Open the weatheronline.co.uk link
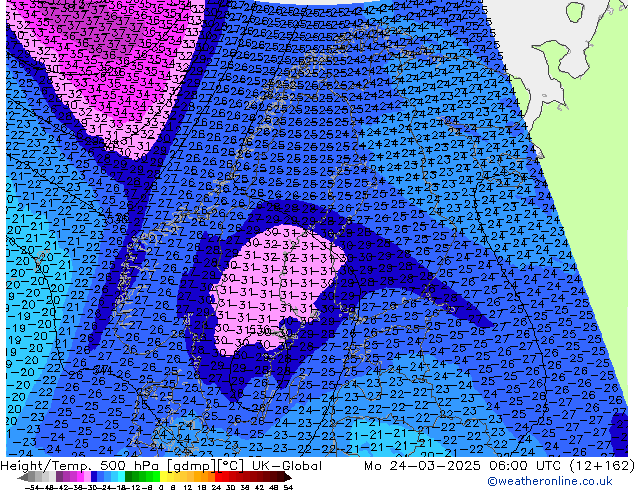The width and height of the screenshot is (634, 490). coord(550,481)
